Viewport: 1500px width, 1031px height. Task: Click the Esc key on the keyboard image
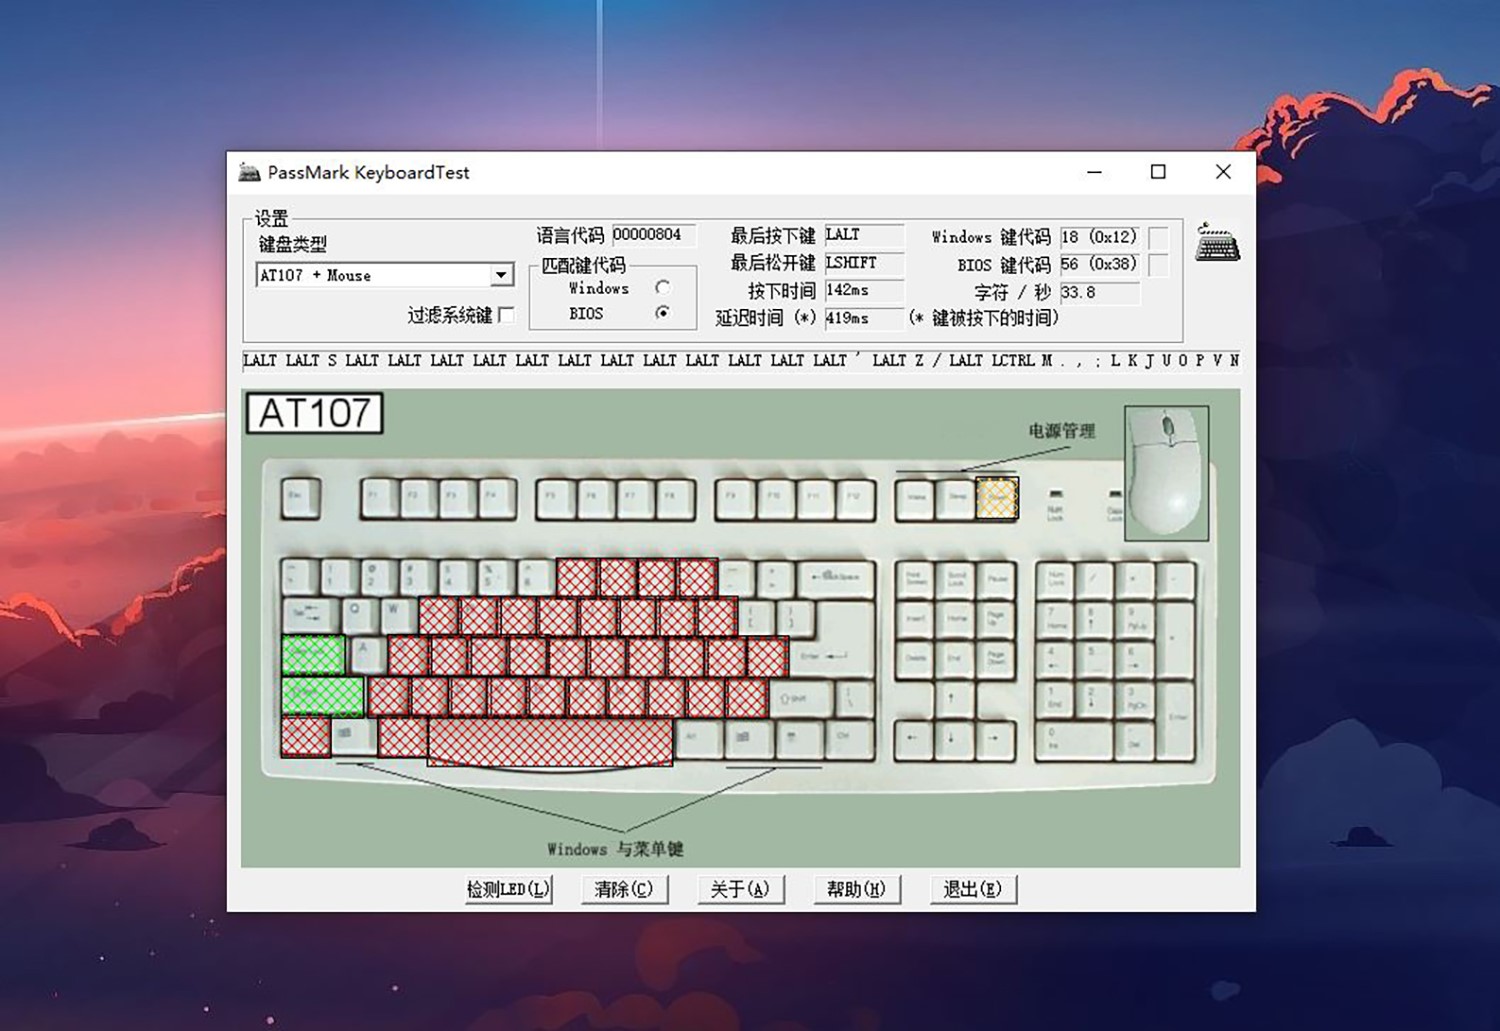300,498
